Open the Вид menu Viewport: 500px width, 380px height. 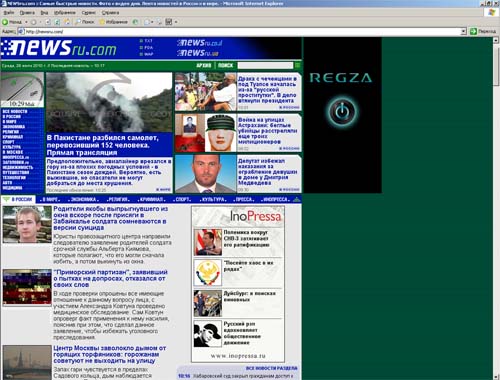click(44, 12)
